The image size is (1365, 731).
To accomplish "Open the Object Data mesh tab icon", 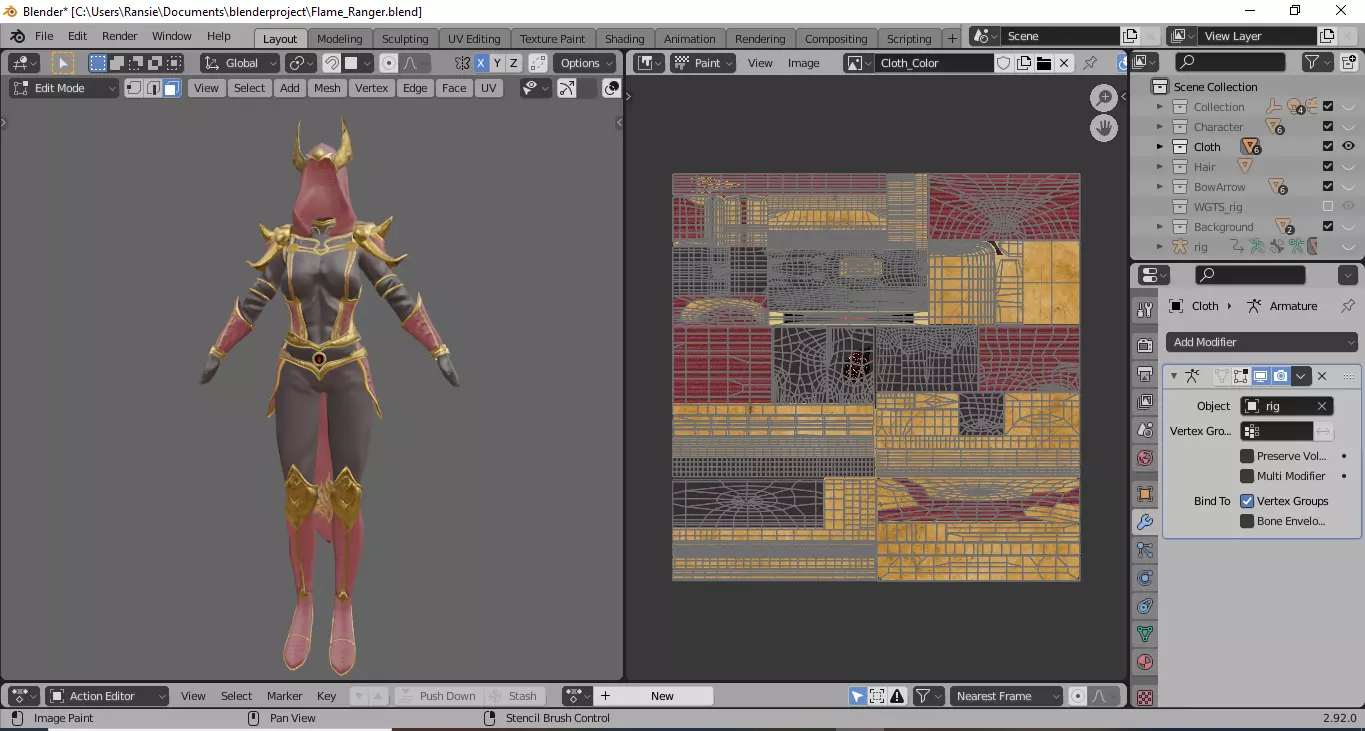I will (x=1145, y=634).
